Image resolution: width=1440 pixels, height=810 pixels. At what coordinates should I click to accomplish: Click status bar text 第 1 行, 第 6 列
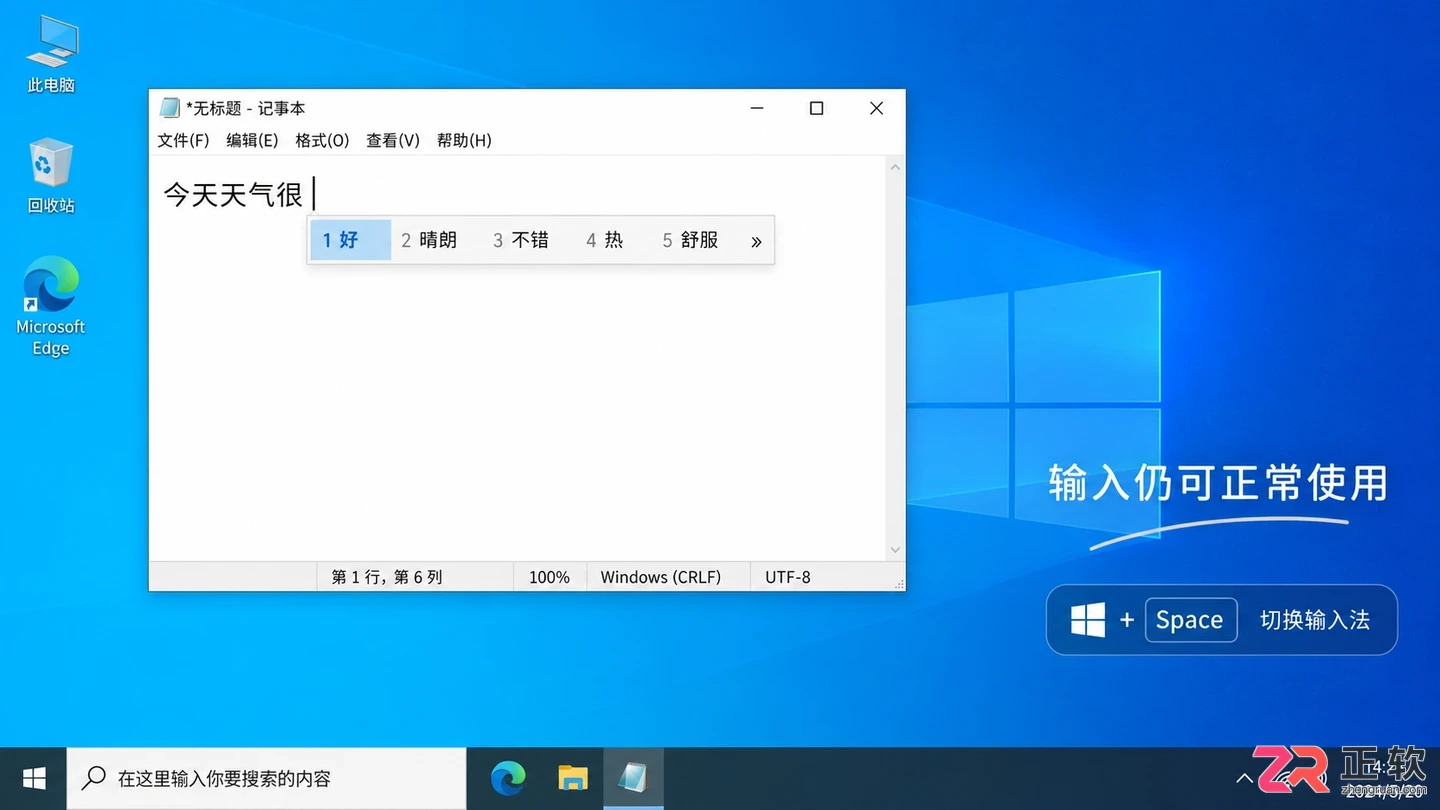[x=387, y=577]
